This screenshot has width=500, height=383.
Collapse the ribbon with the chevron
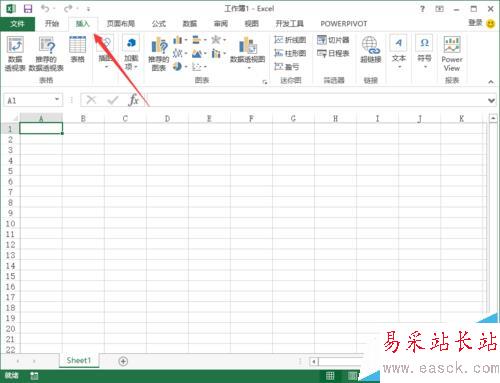[491, 82]
